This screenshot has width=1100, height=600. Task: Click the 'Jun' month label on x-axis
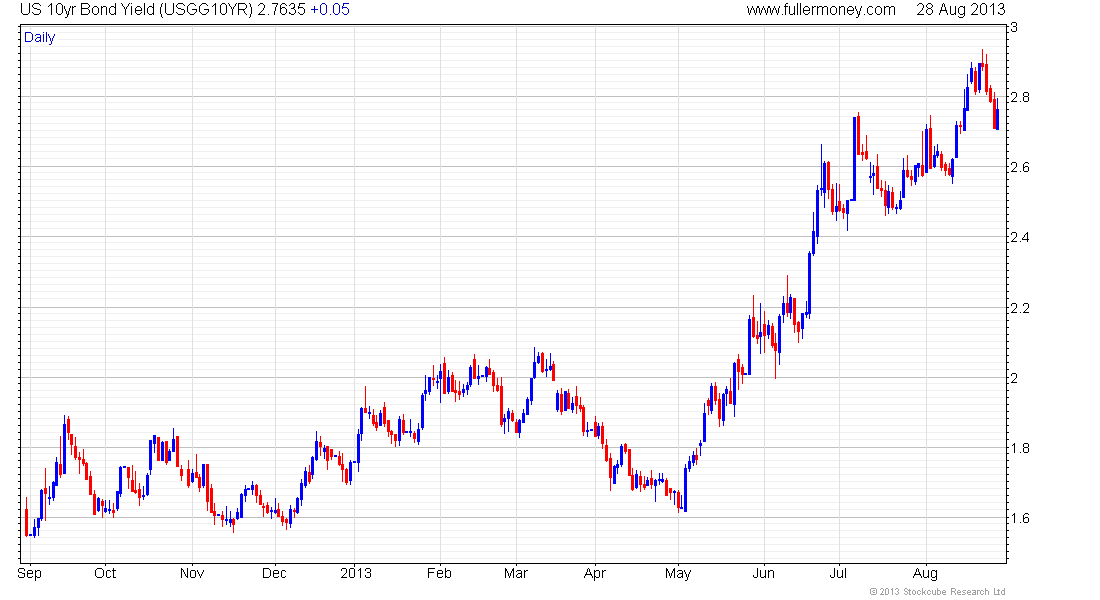(763, 573)
